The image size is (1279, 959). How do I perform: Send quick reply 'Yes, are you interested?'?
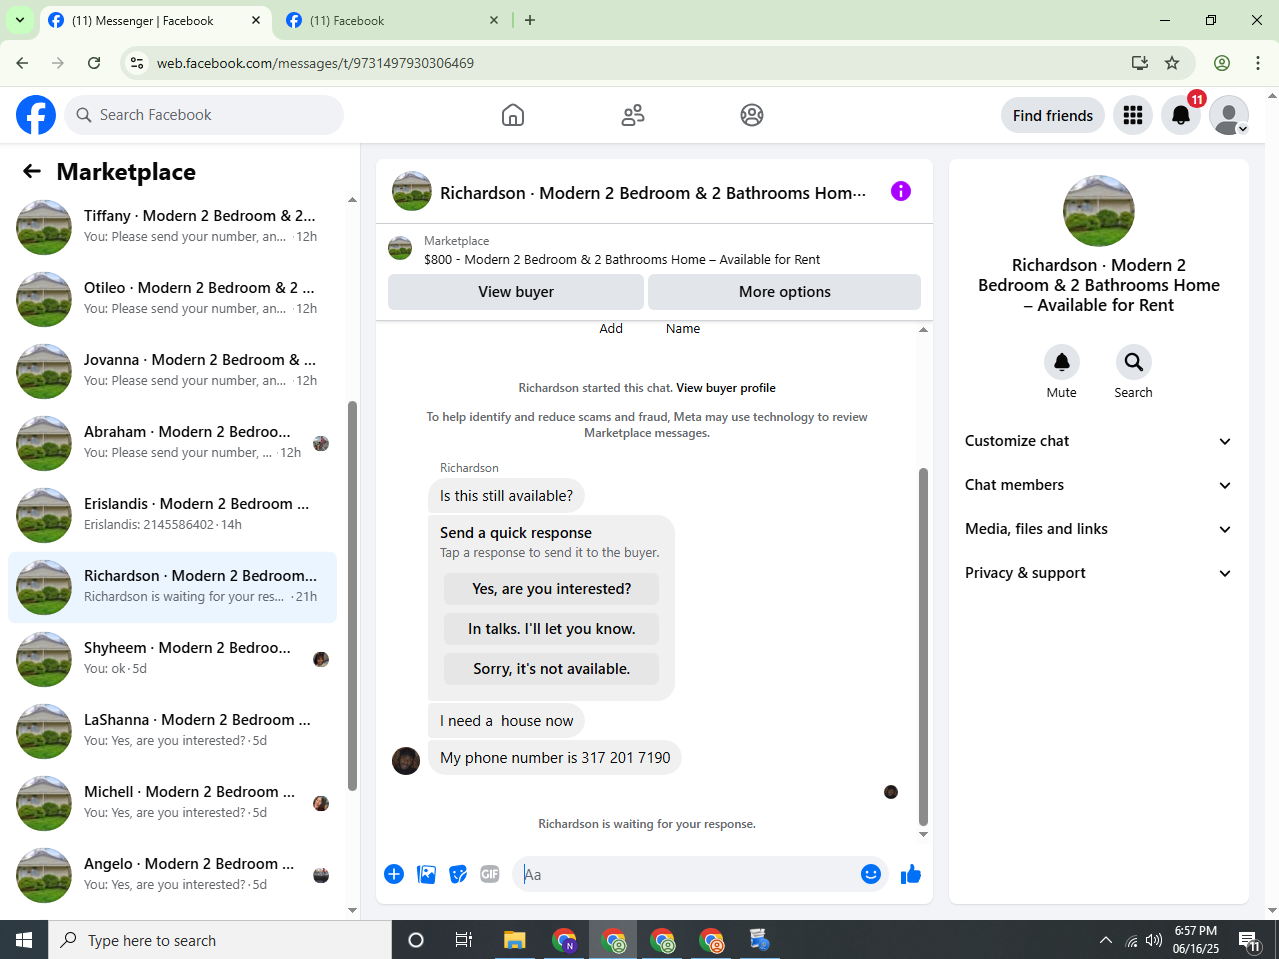(x=552, y=589)
